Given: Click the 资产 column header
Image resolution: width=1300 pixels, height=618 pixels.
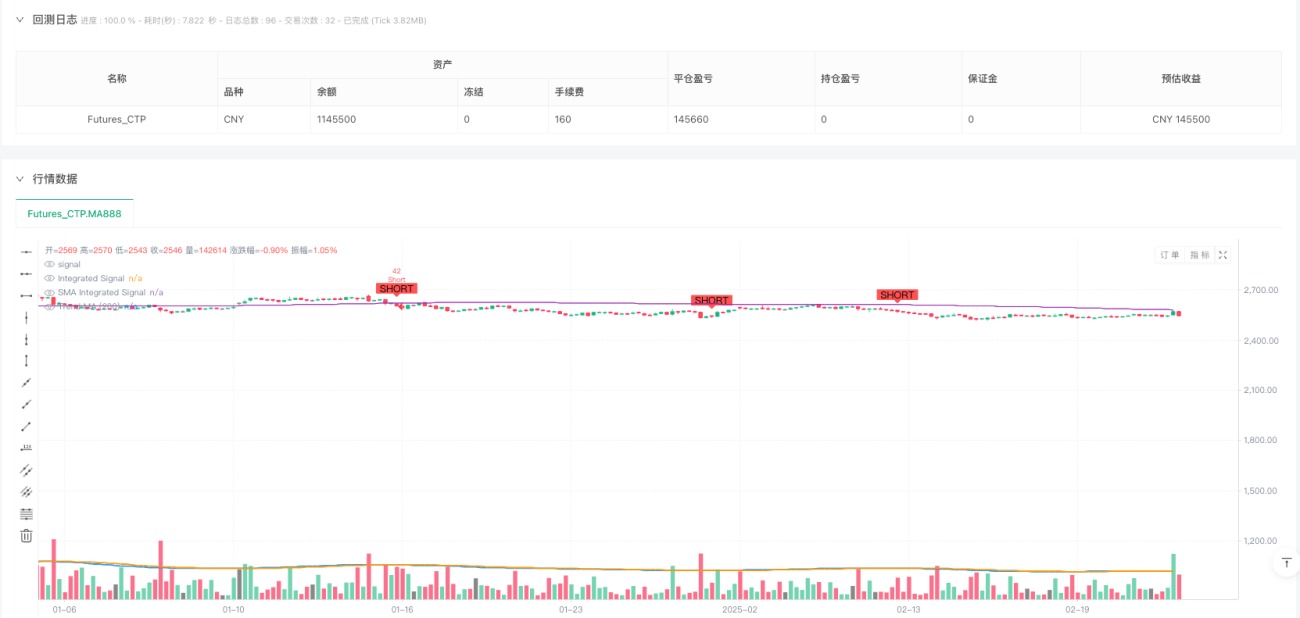Looking at the screenshot, I should point(442,64).
